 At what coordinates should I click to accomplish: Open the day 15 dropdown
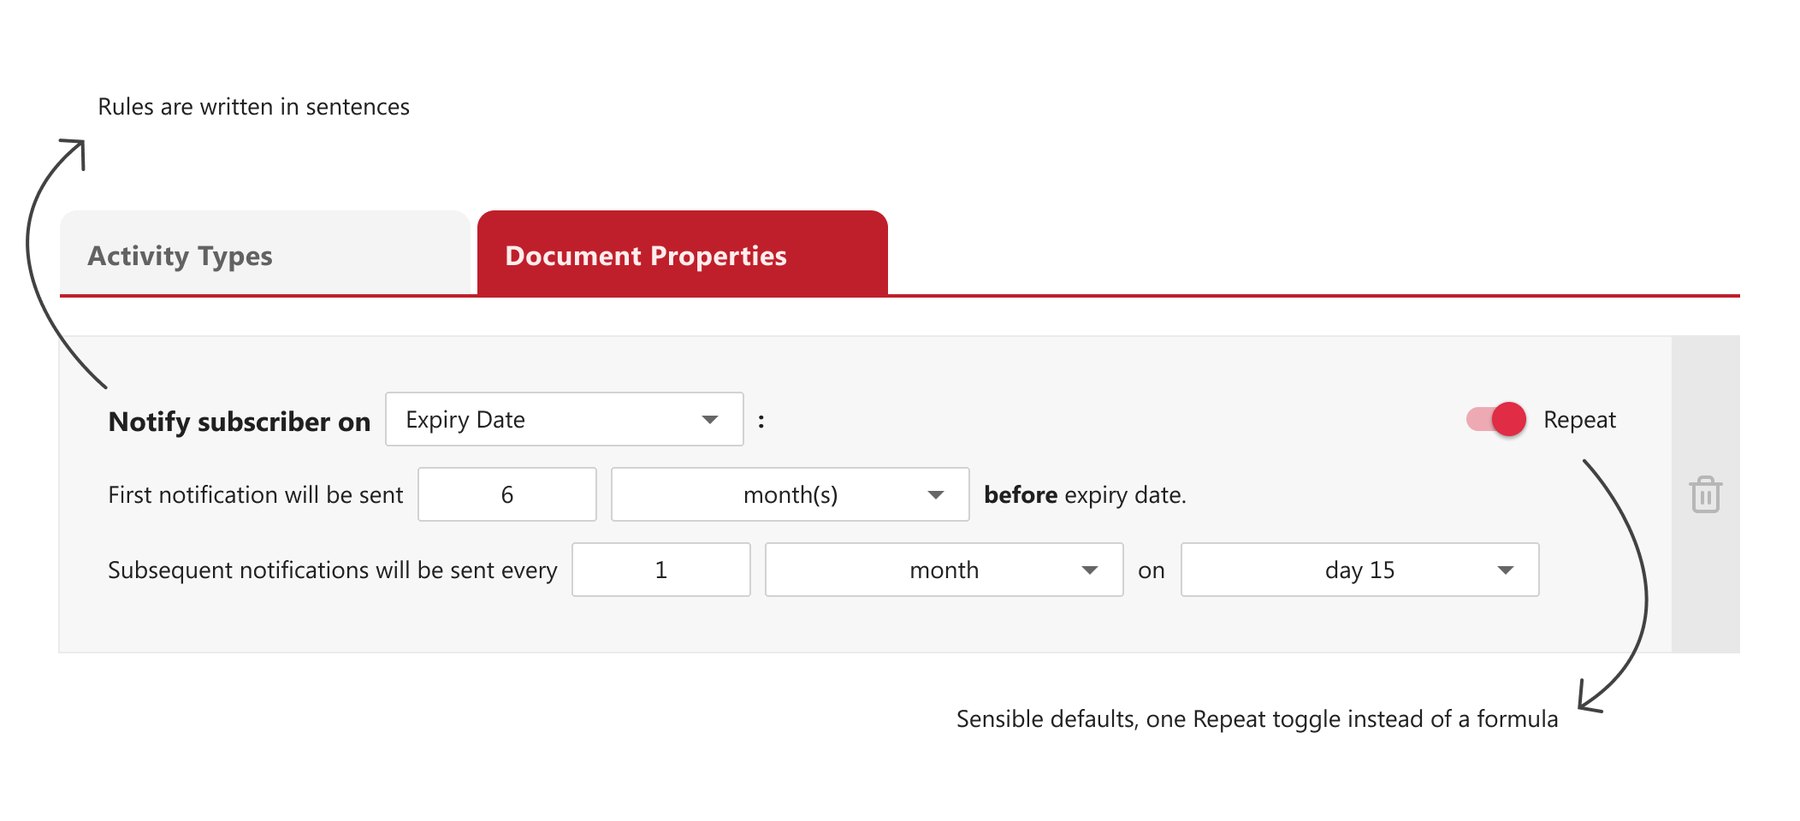click(x=1360, y=570)
